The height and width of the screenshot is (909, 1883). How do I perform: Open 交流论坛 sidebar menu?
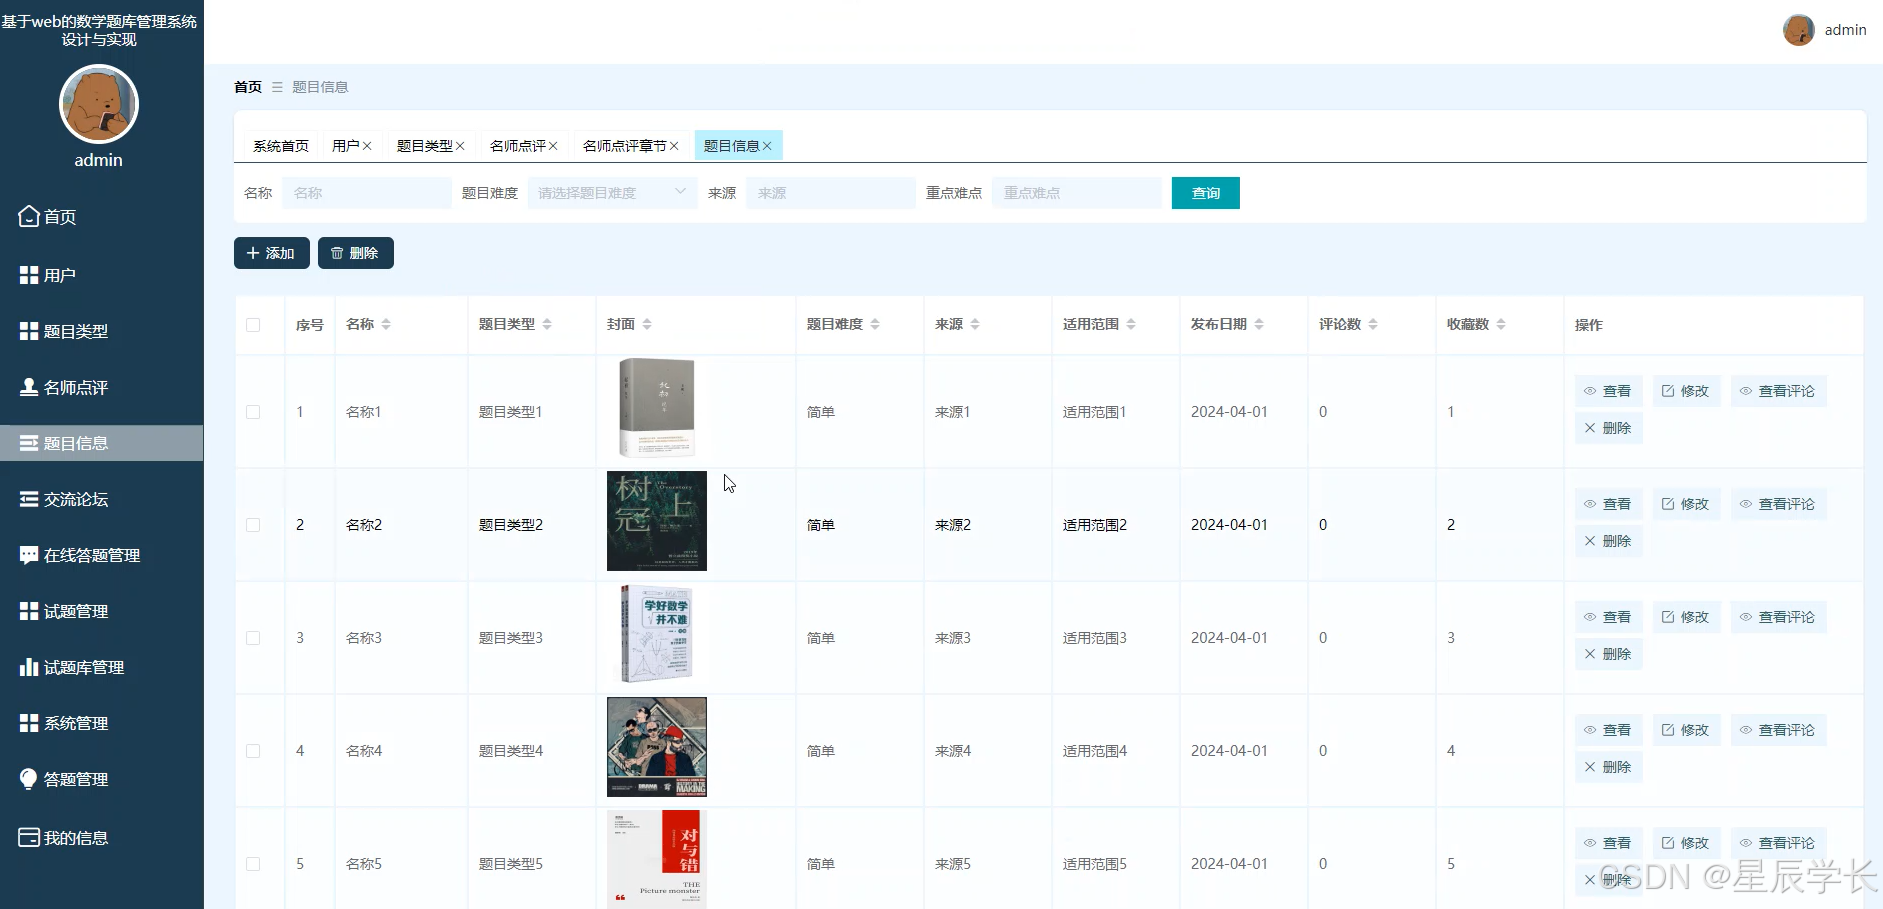click(x=101, y=499)
